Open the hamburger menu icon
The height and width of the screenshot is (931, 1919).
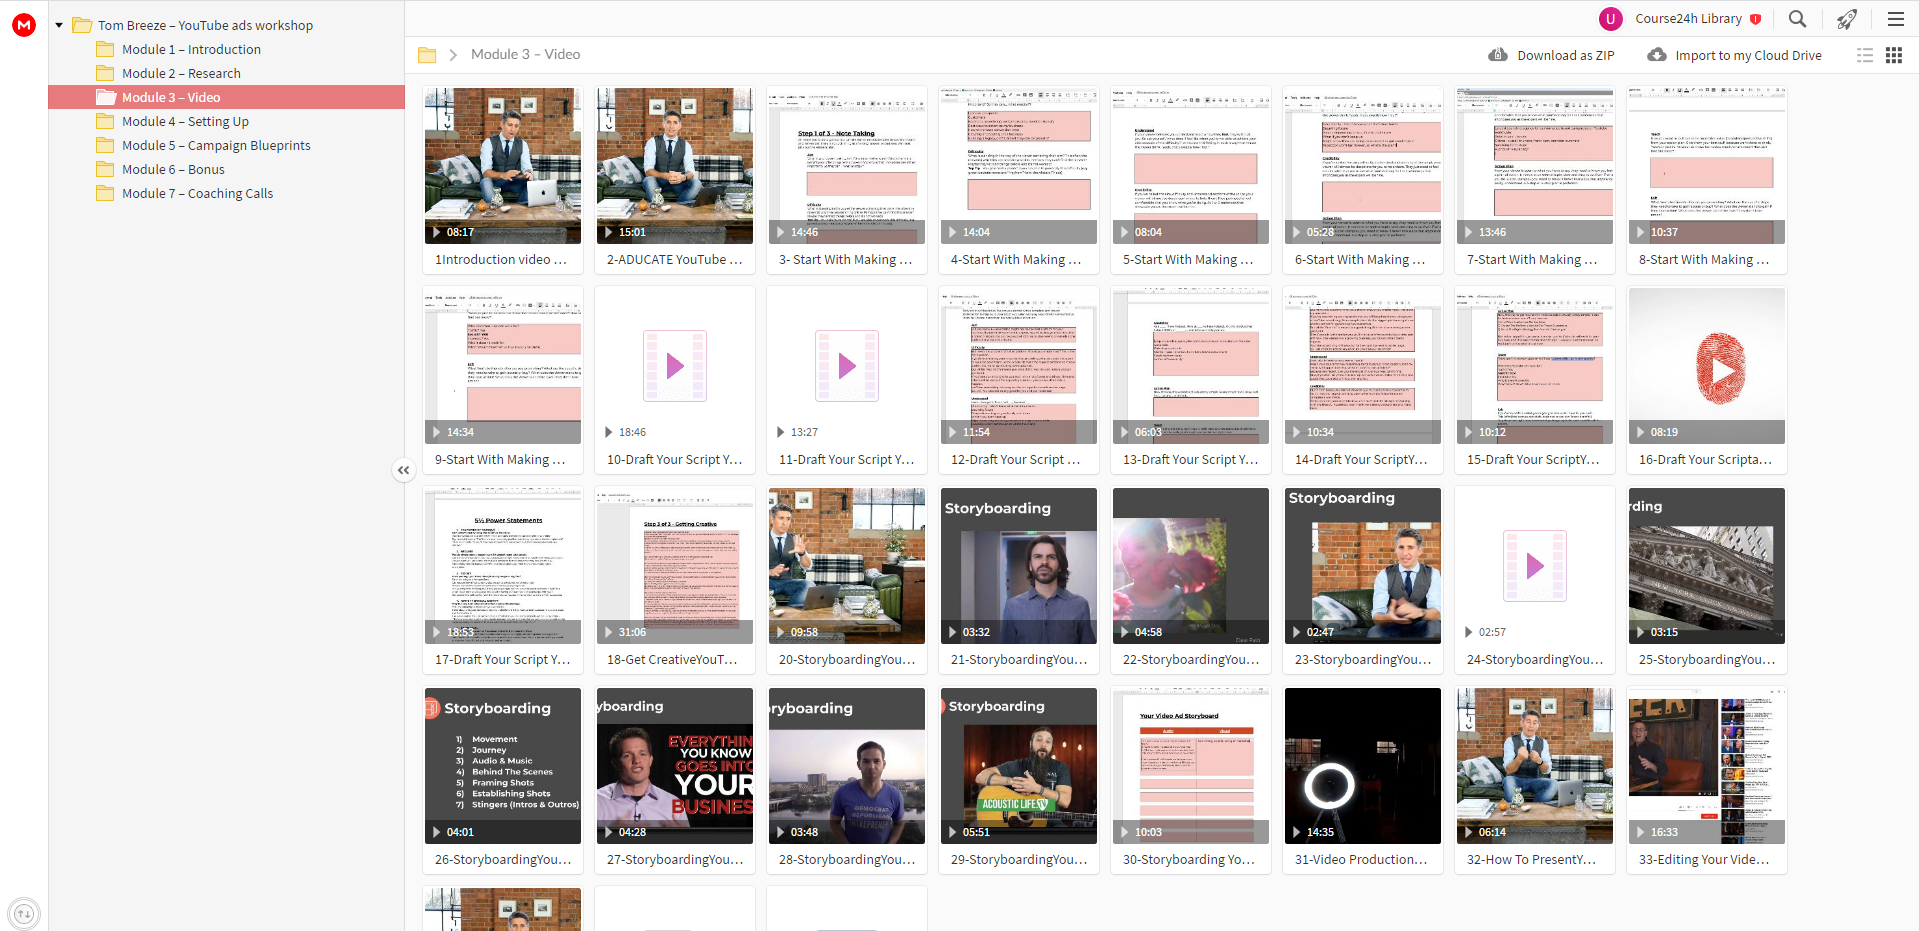[x=1895, y=18]
